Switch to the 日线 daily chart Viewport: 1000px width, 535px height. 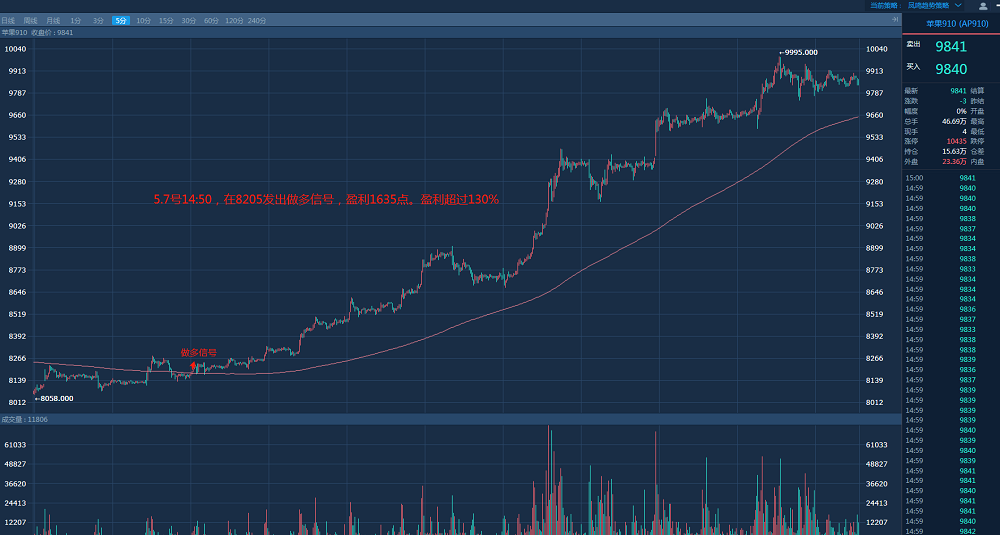9,20
